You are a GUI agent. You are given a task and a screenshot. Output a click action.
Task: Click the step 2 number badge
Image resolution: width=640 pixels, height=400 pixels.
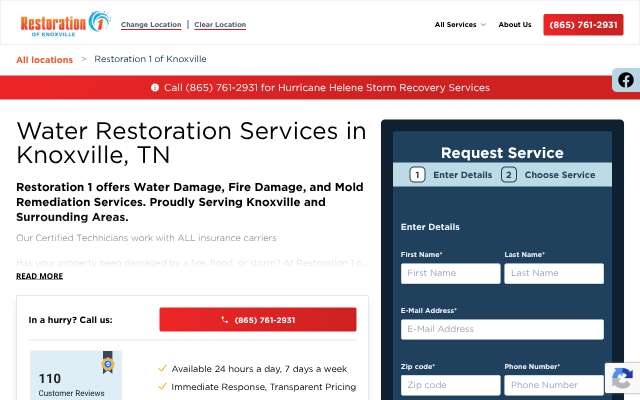(509, 175)
